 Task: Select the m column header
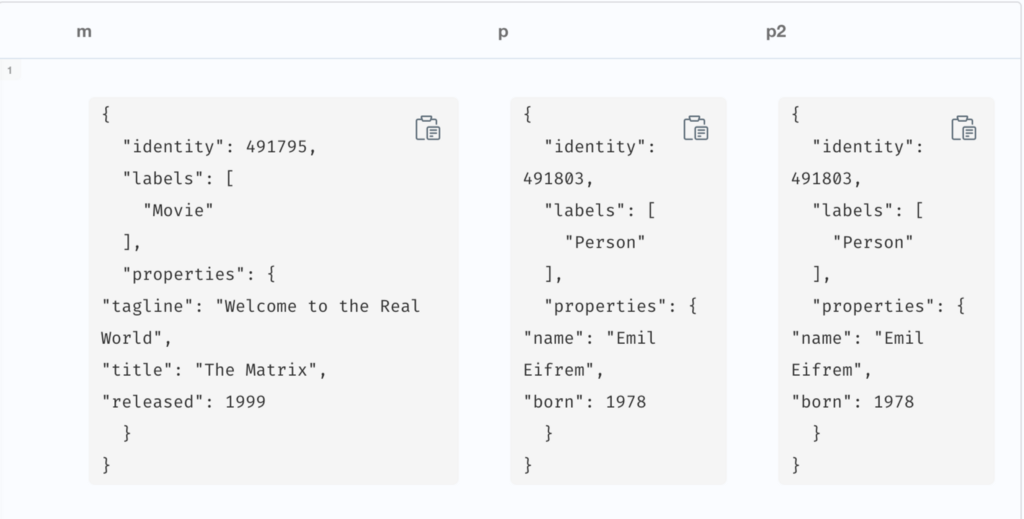click(x=84, y=32)
